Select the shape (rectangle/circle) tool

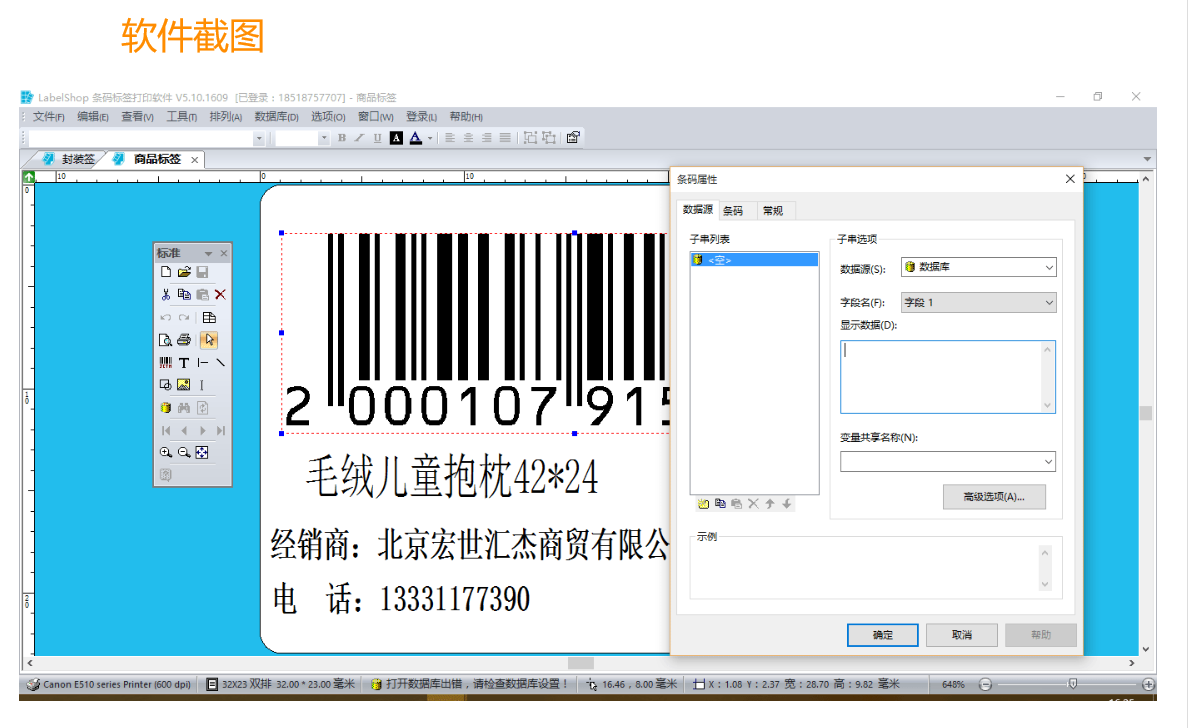(166, 385)
